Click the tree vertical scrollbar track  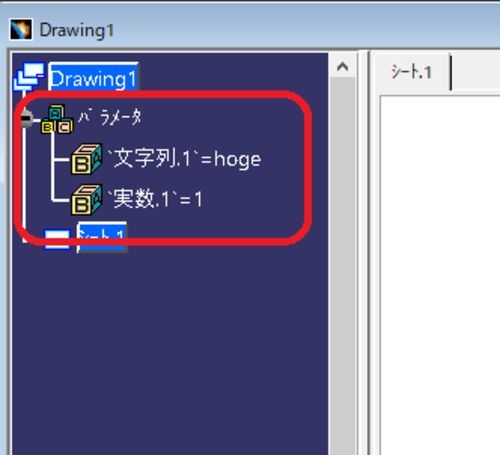[x=343, y=267]
